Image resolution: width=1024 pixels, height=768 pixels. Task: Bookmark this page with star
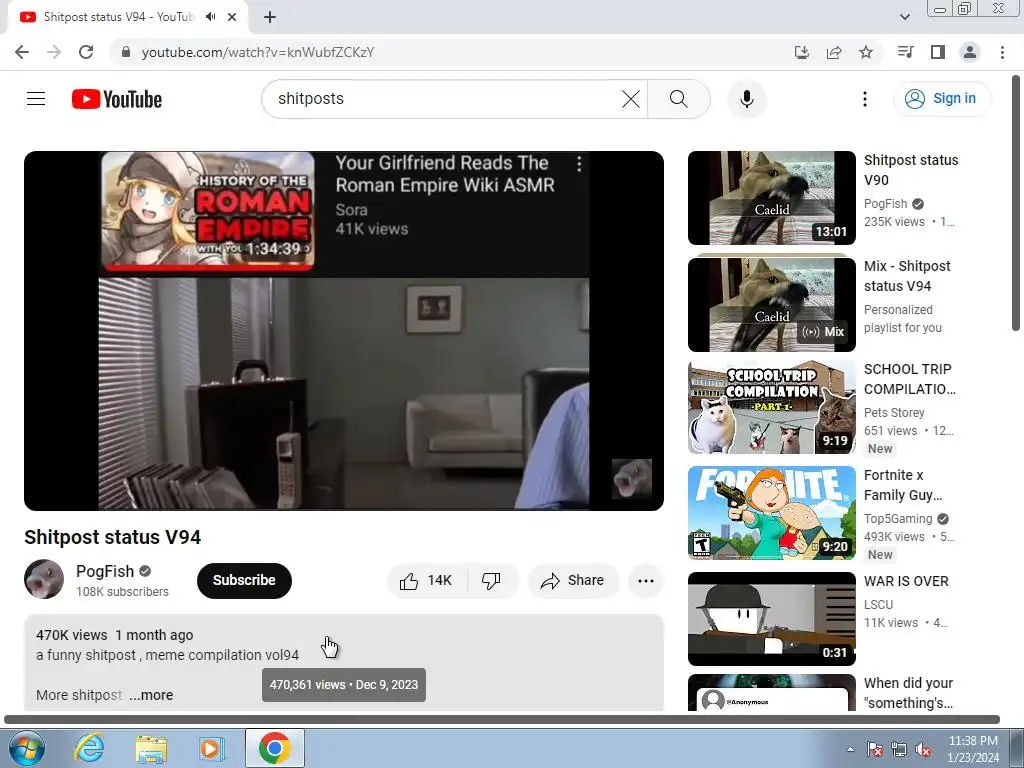point(866,52)
